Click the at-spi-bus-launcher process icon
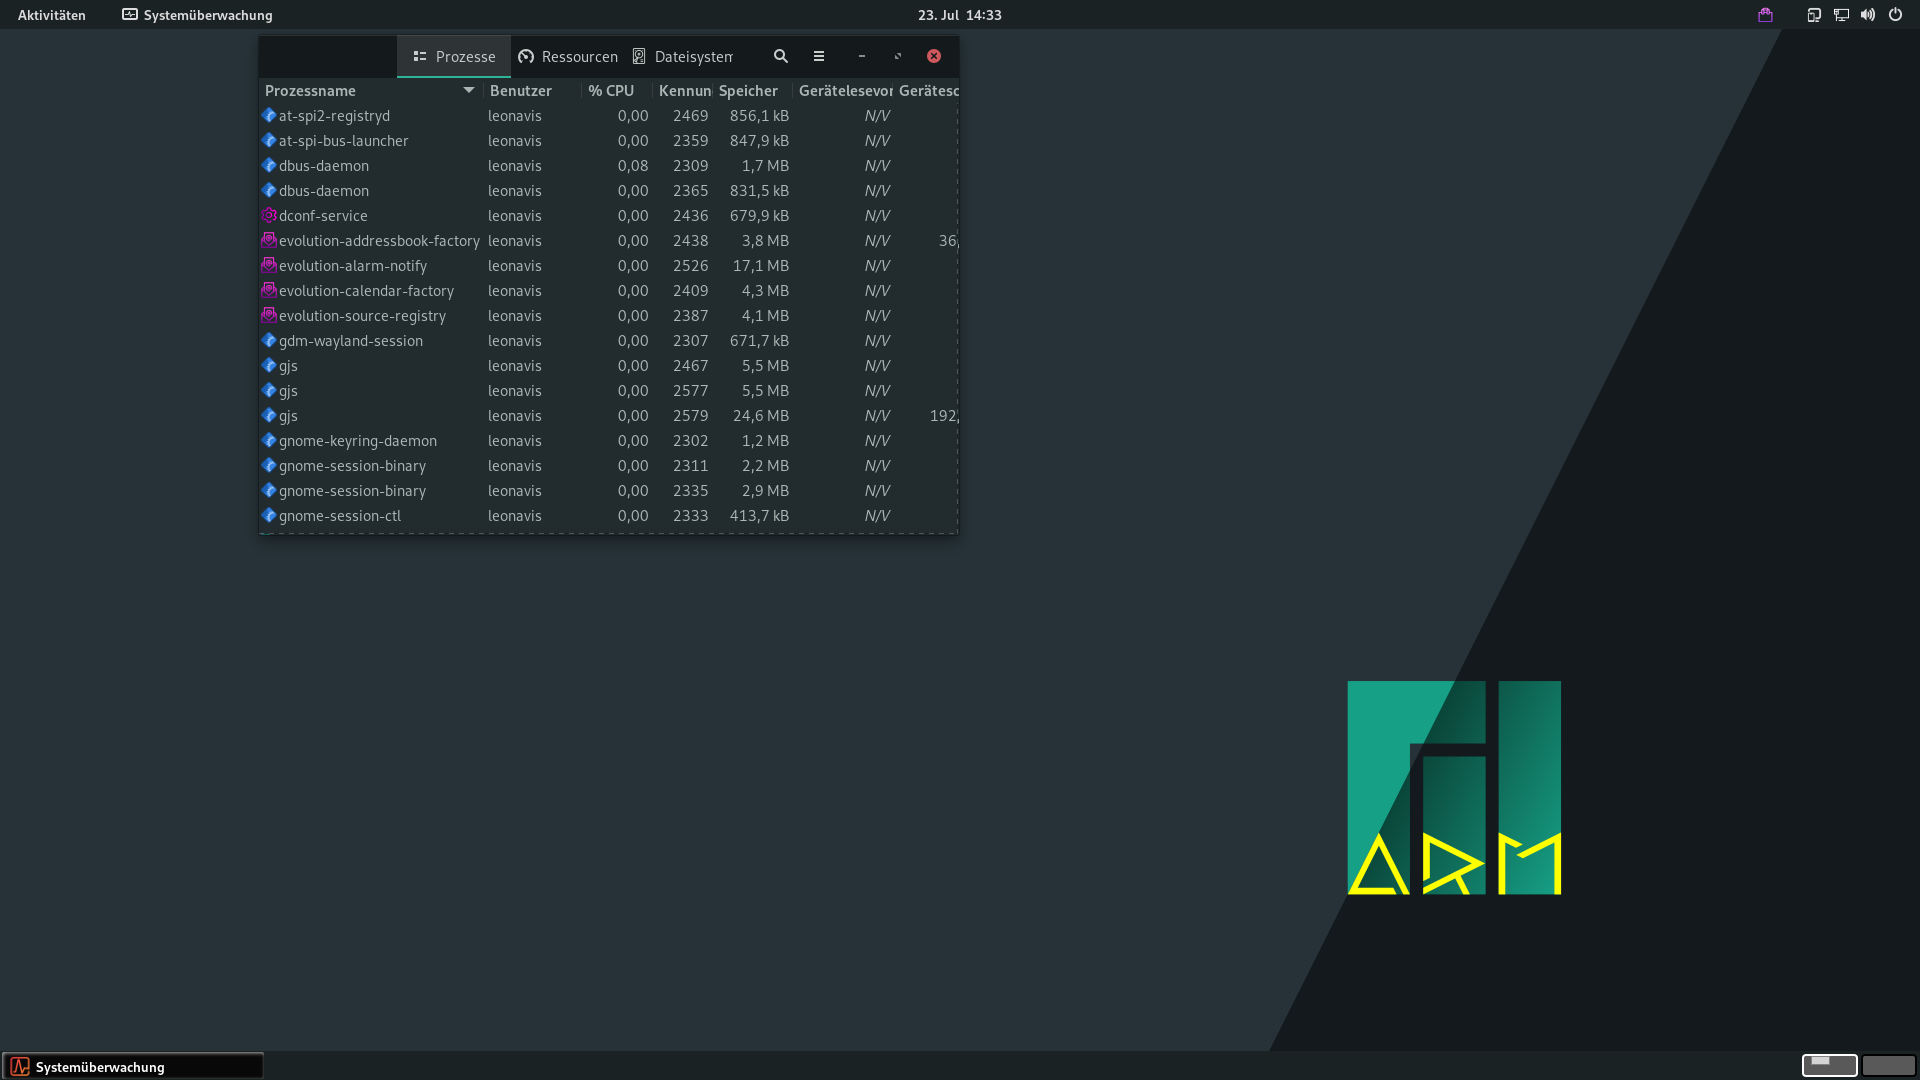Viewport: 1920px width, 1080px height. pyautogui.click(x=269, y=140)
